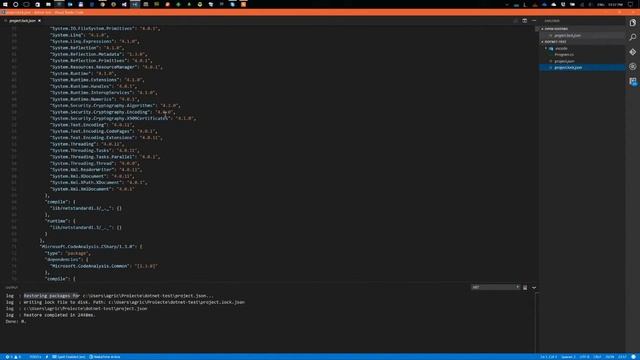Open the Source Control (Git) view

tap(633, 52)
